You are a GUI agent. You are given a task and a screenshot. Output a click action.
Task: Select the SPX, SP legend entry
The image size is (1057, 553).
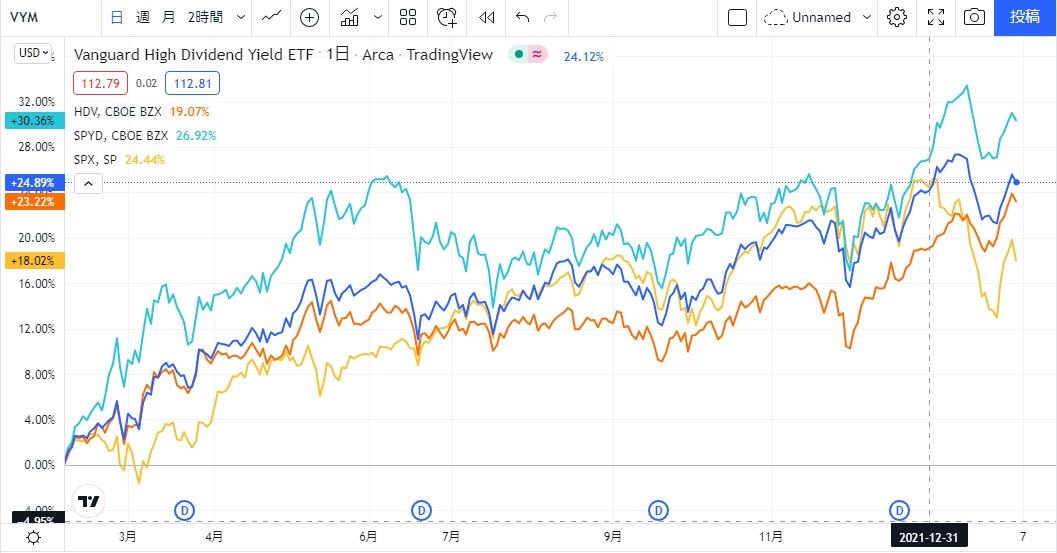click(x=95, y=160)
